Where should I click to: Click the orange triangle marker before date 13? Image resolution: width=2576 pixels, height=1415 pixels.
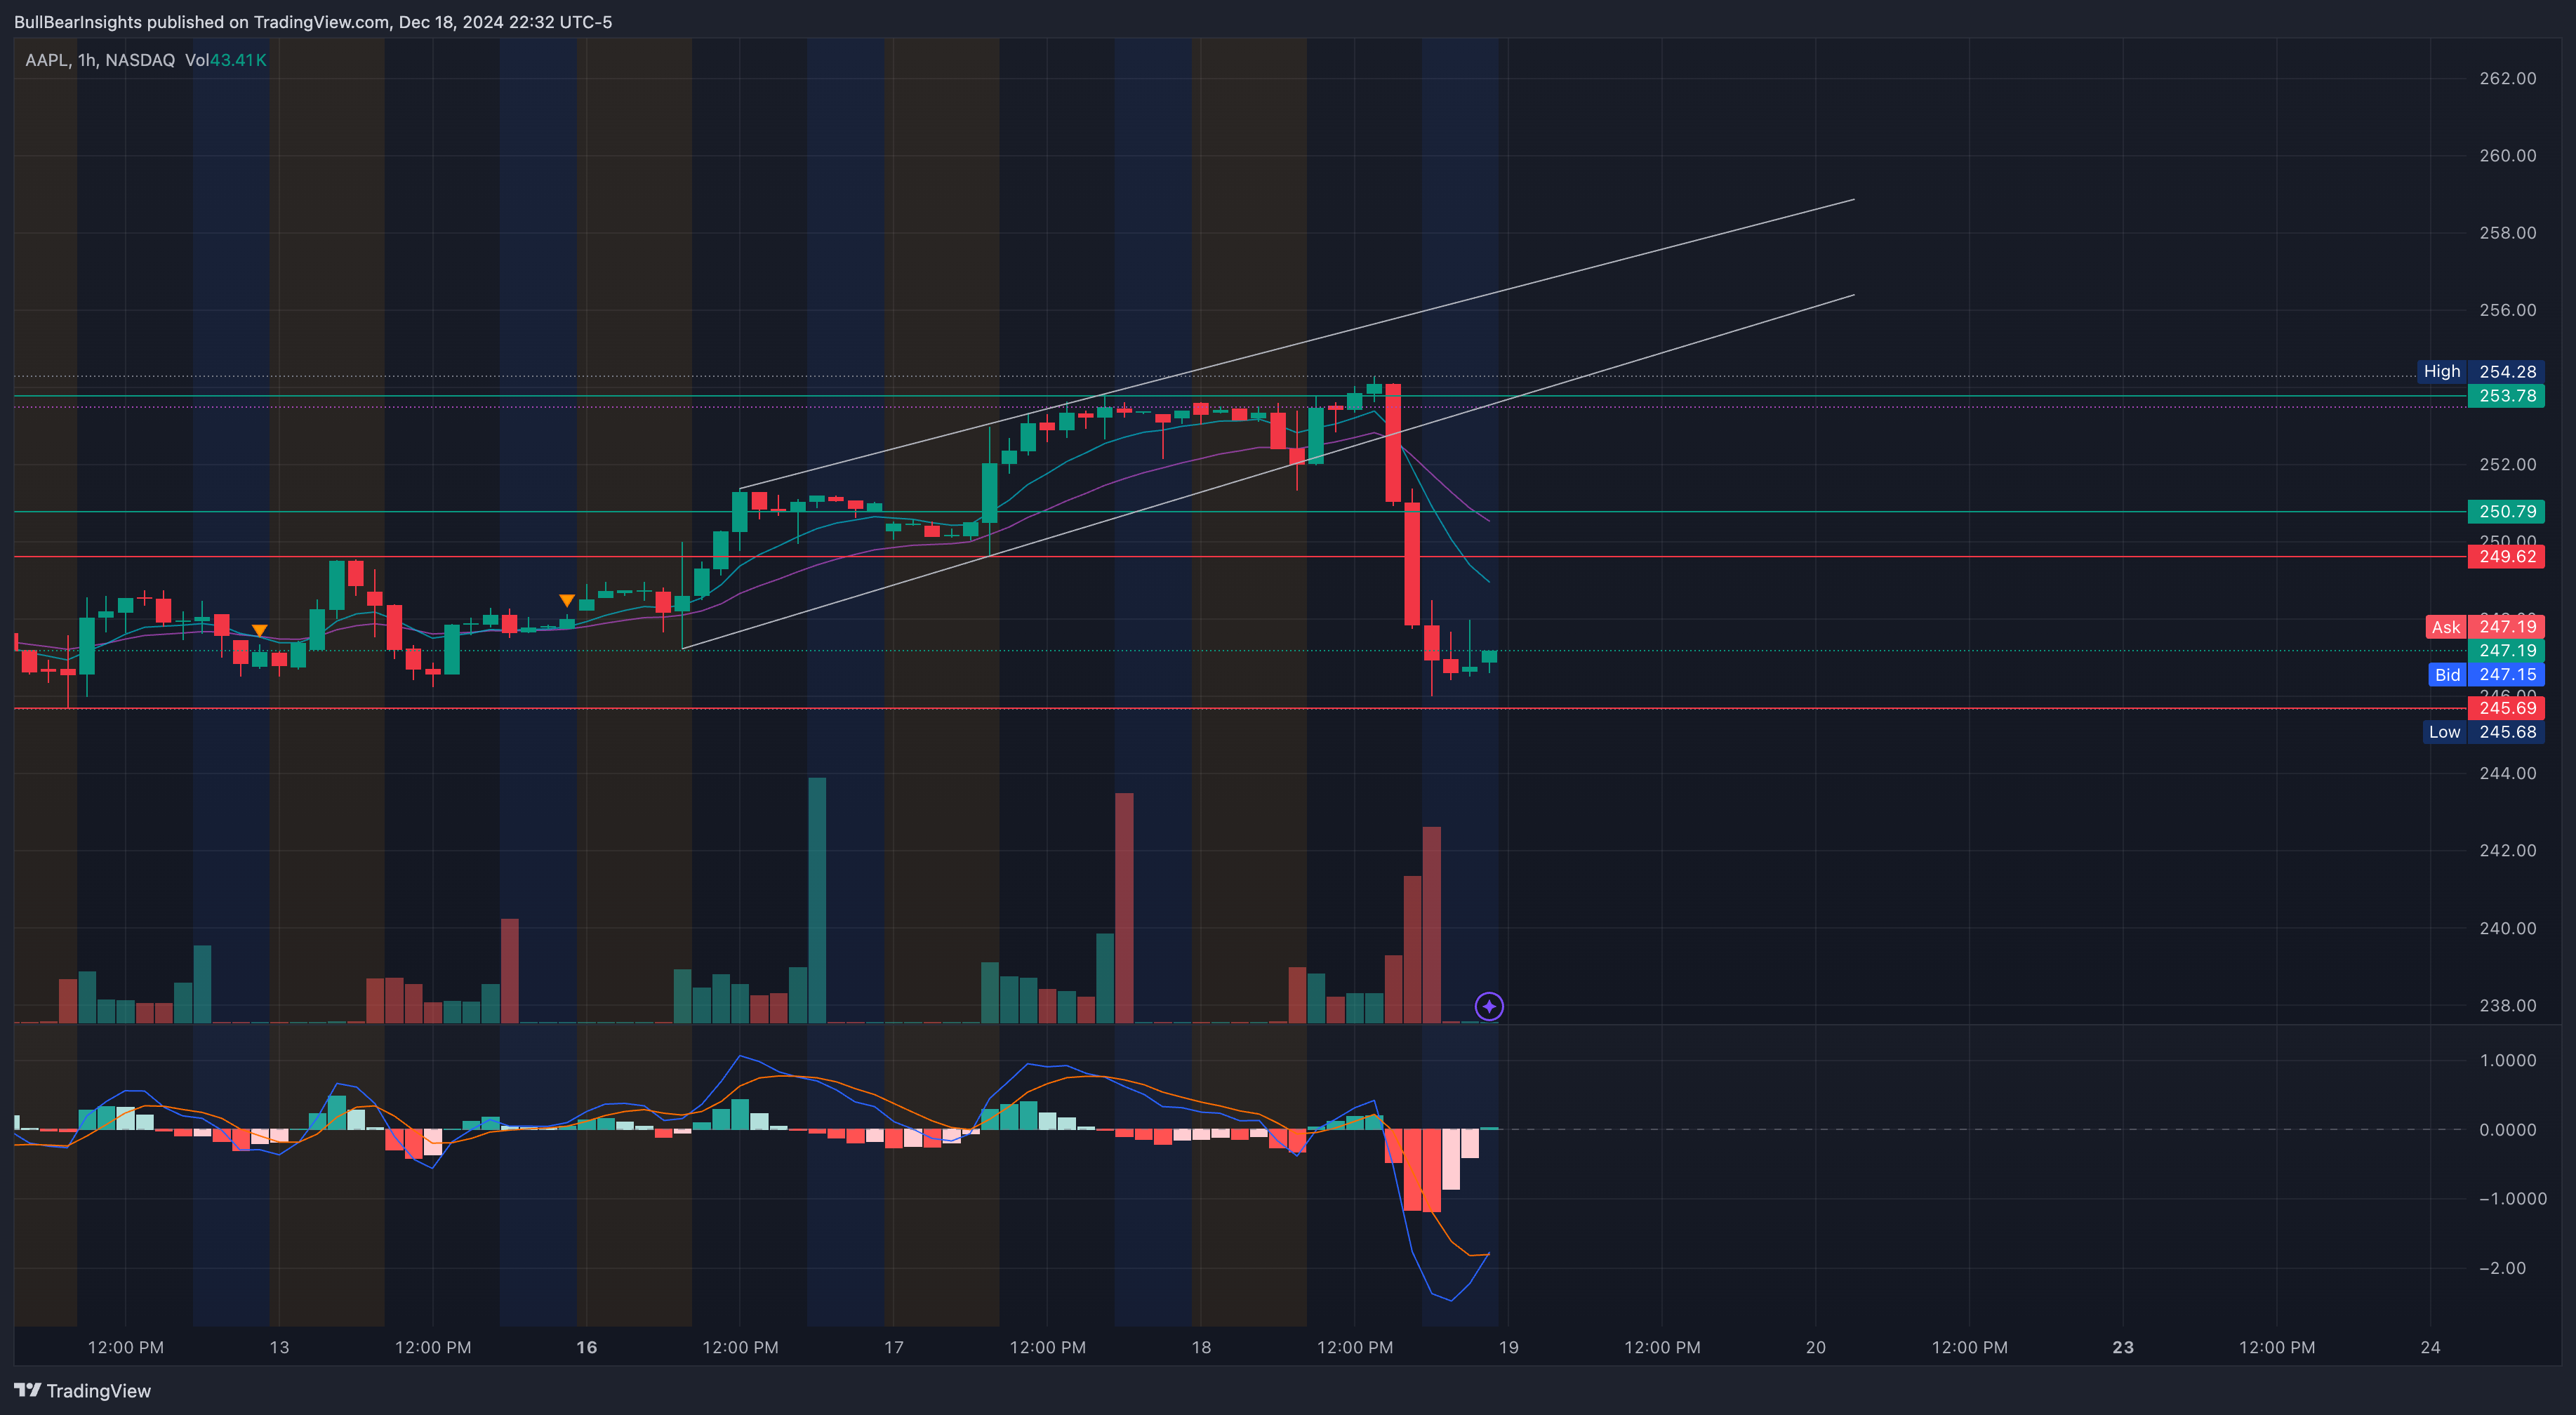[x=259, y=630]
